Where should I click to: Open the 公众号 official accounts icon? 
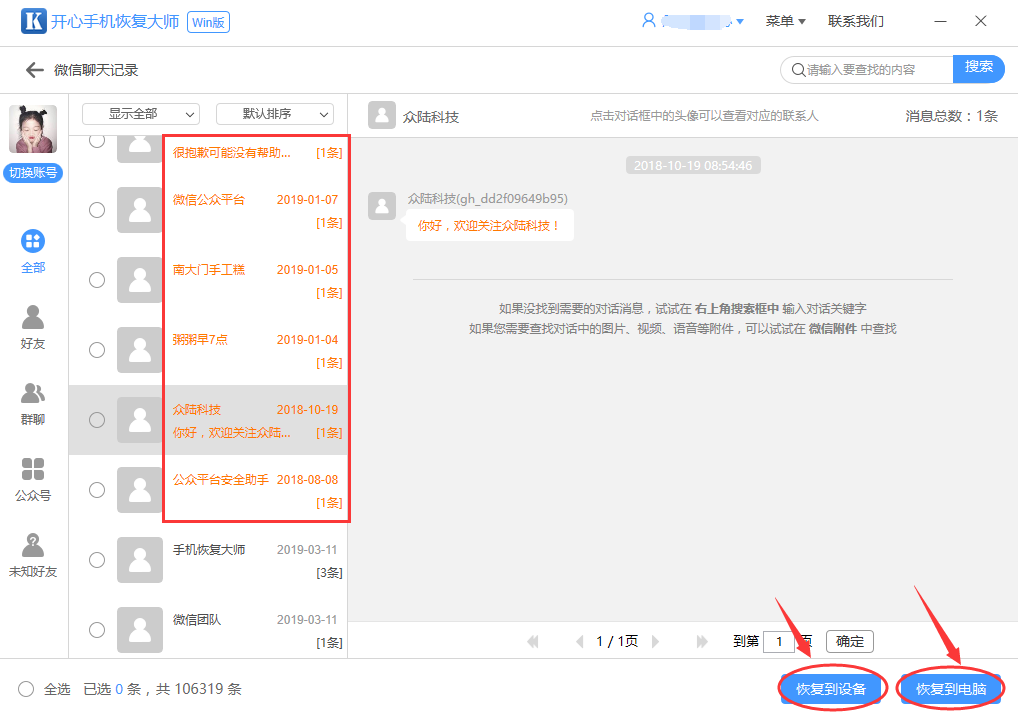[32, 469]
